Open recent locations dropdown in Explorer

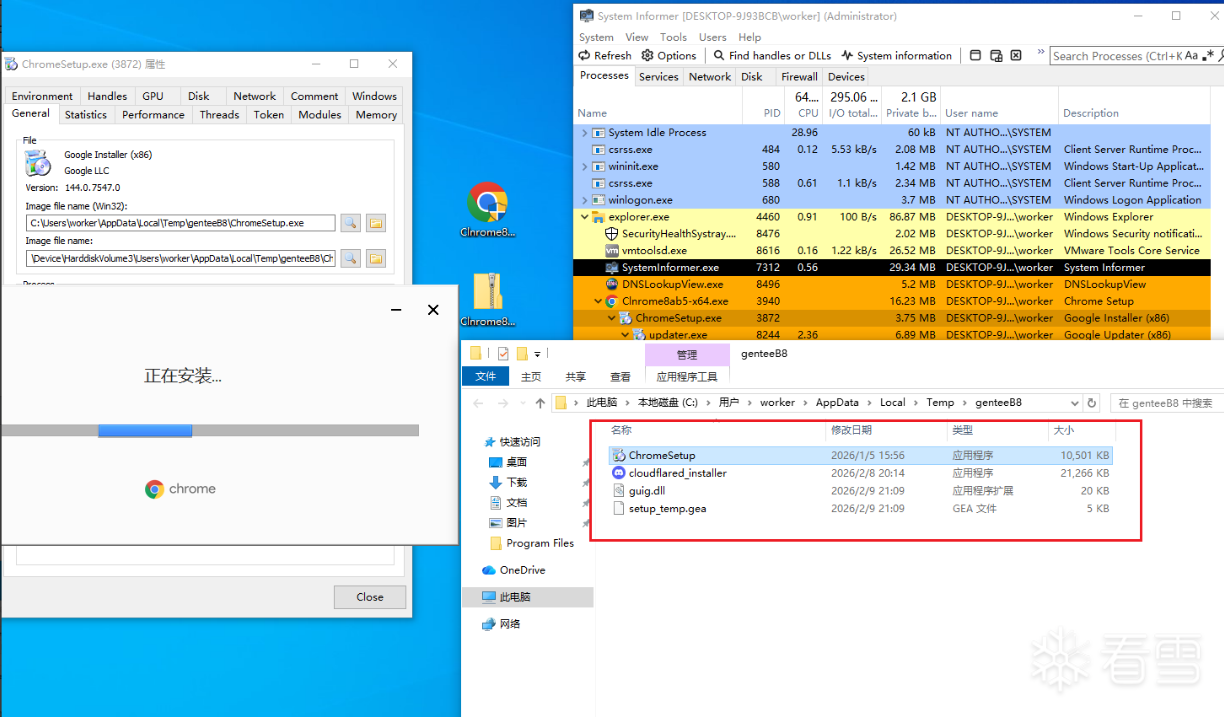pyautogui.click(x=522, y=403)
